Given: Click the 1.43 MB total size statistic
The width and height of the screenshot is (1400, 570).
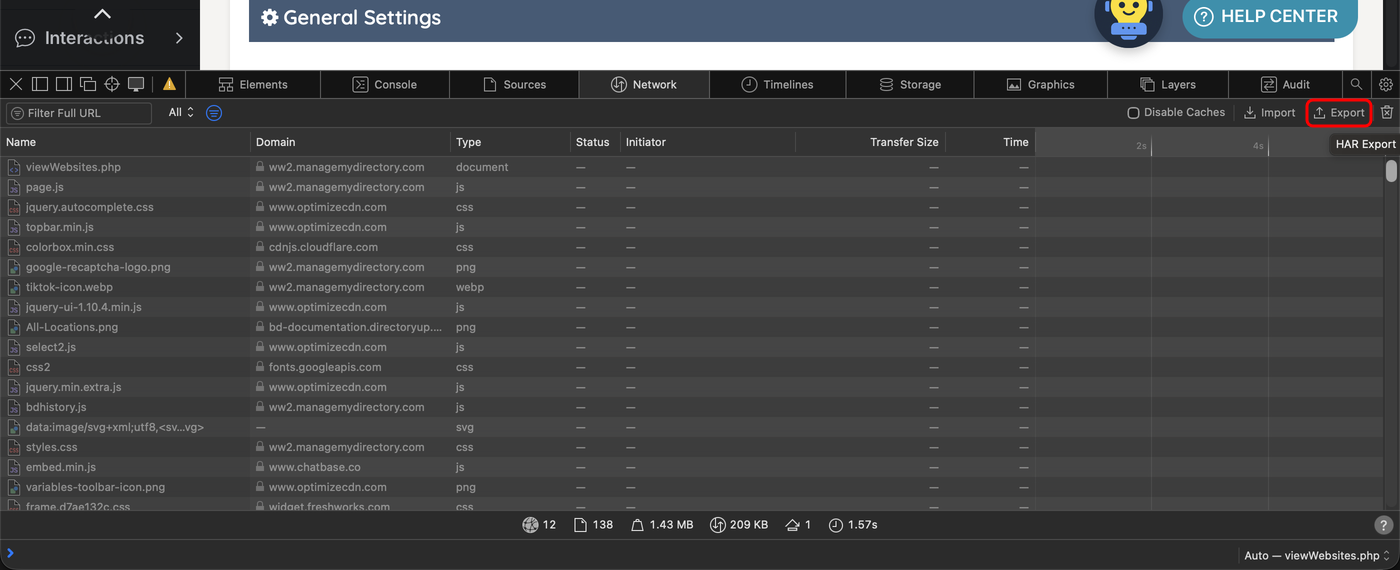Looking at the screenshot, I should click(662, 525).
